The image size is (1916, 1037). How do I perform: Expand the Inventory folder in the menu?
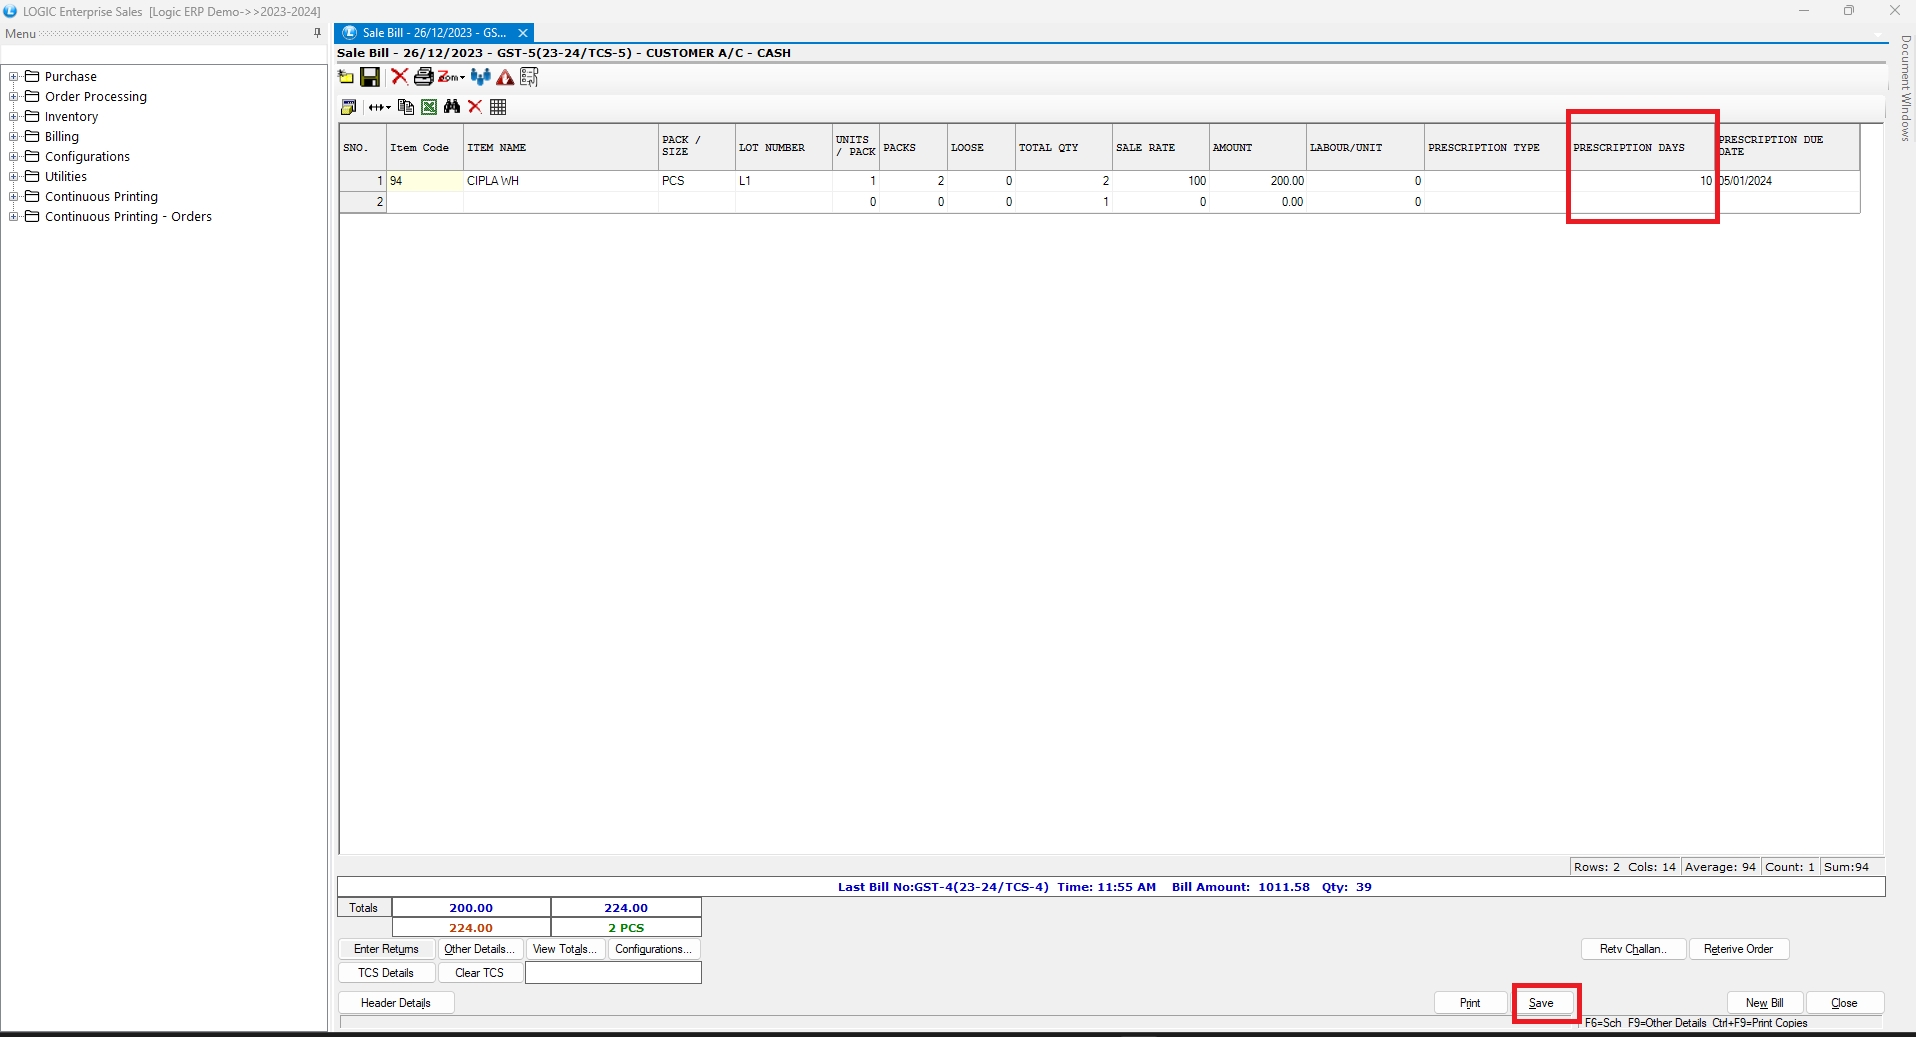(x=14, y=116)
